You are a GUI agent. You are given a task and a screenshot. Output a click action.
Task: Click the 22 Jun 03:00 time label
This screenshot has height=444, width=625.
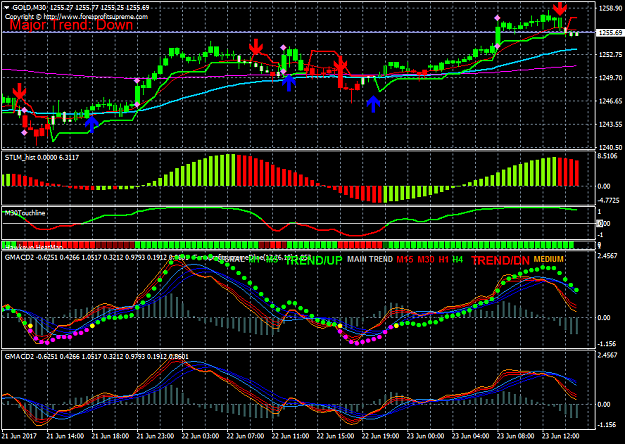pos(200,436)
